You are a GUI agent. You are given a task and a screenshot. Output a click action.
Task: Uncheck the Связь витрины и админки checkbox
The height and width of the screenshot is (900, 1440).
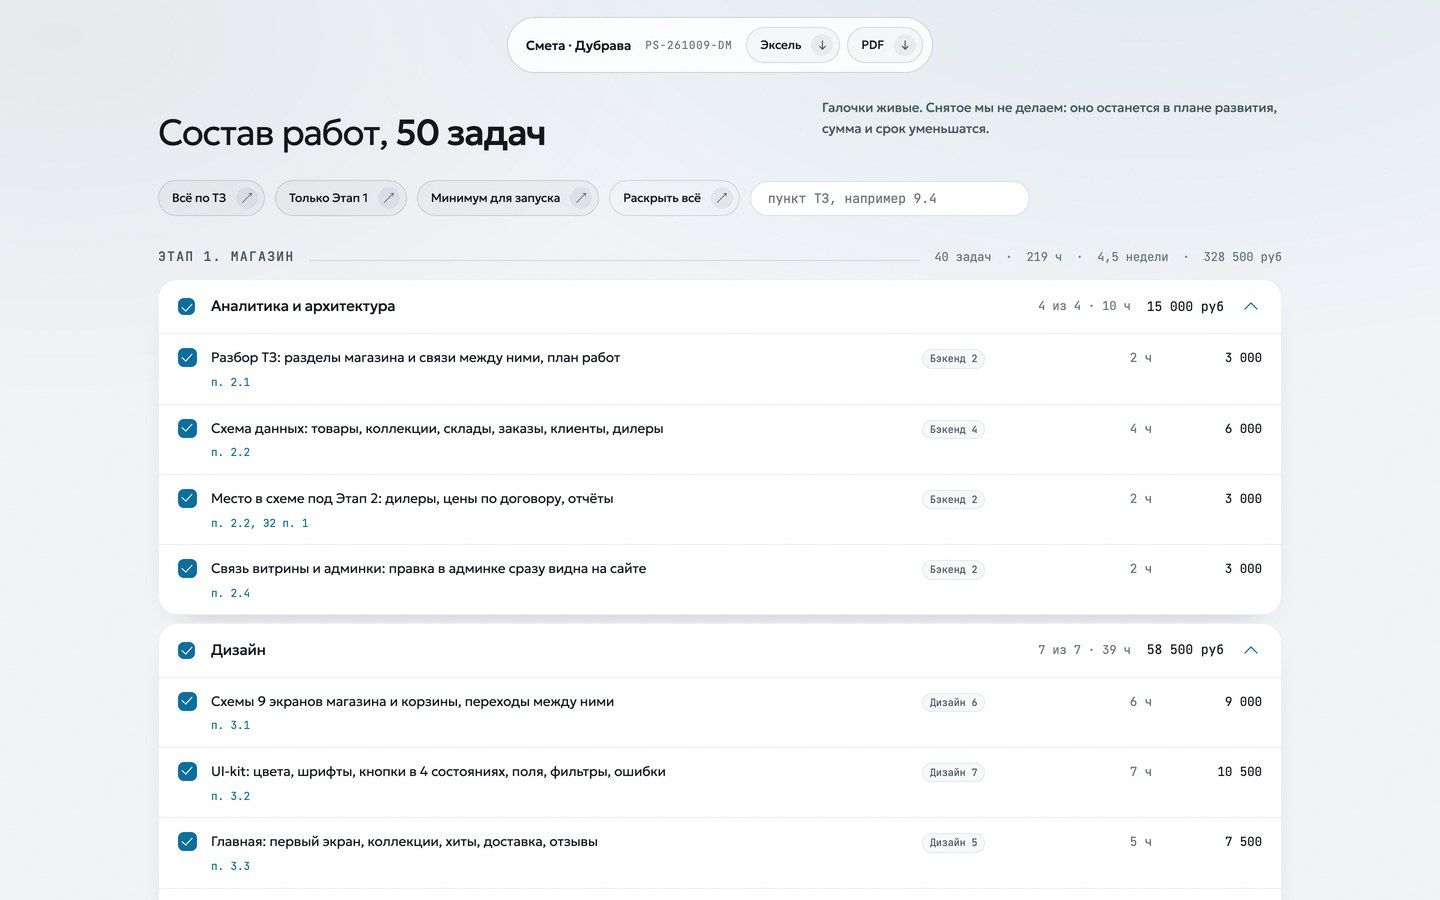point(187,569)
